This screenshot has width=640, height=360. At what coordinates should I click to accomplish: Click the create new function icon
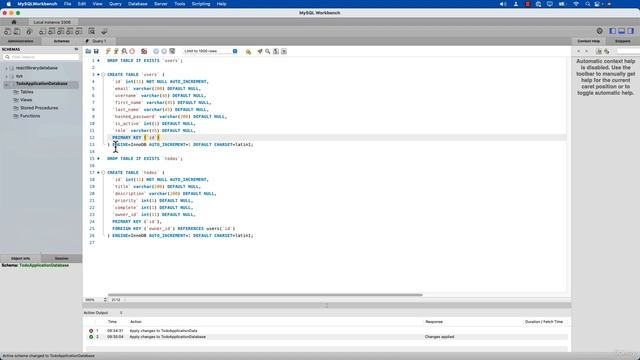78,31
